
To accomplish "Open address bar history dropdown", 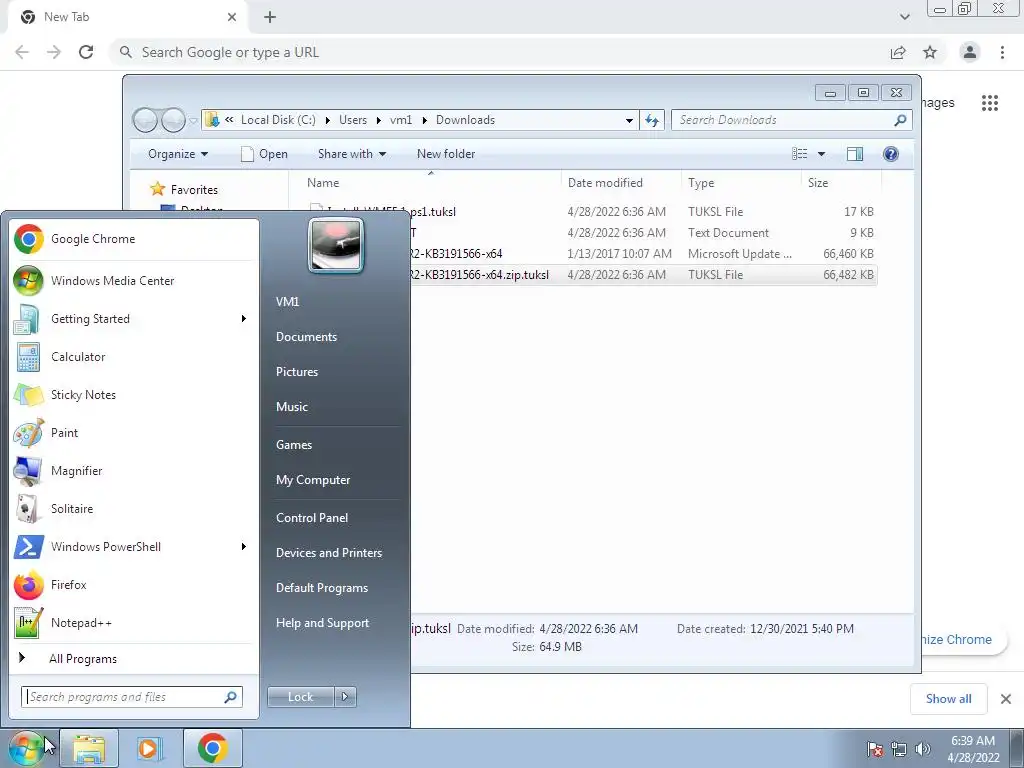I will pos(629,120).
